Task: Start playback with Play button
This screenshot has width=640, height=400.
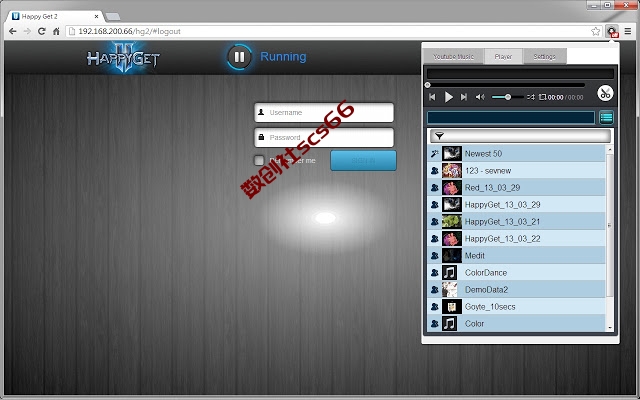Action: pyautogui.click(x=449, y=97)
